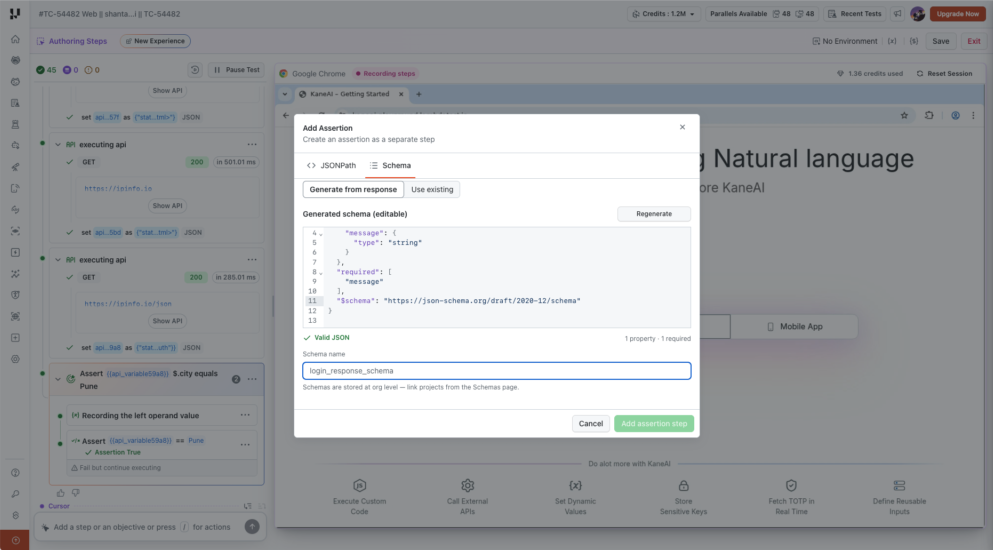The height and width of the screenshot is (550, 993).
Task: Click the thumbs down feedback icon
Action: tap(75, 493)
